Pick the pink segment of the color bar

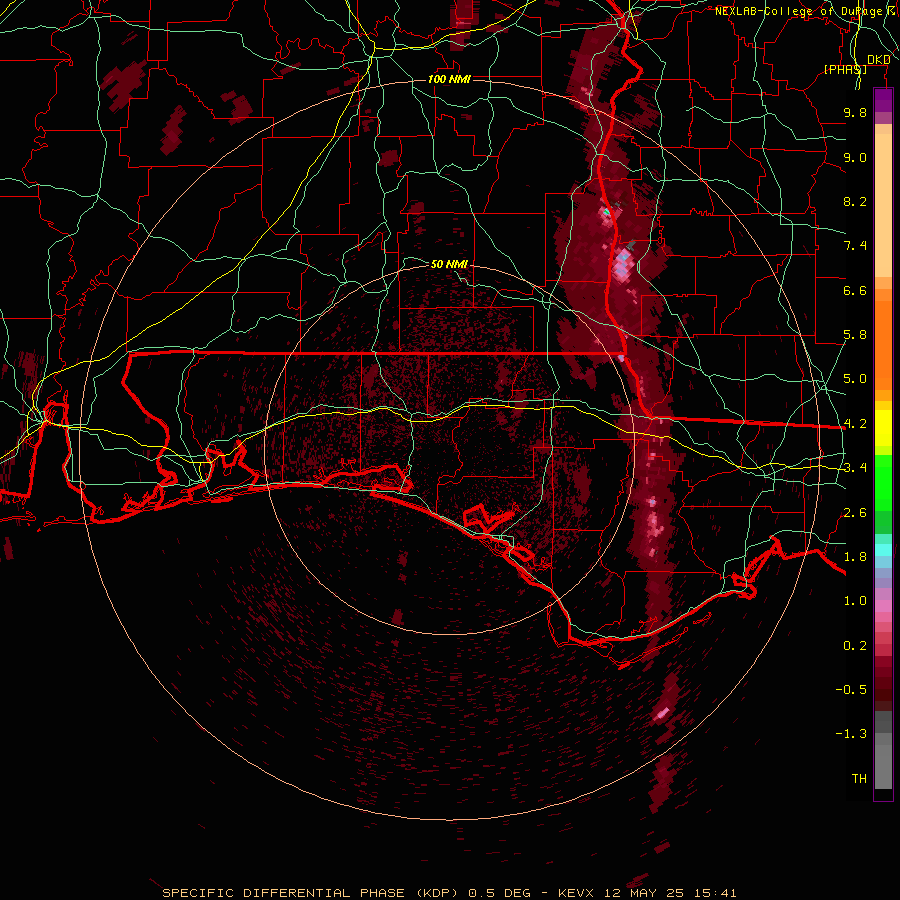883,606
